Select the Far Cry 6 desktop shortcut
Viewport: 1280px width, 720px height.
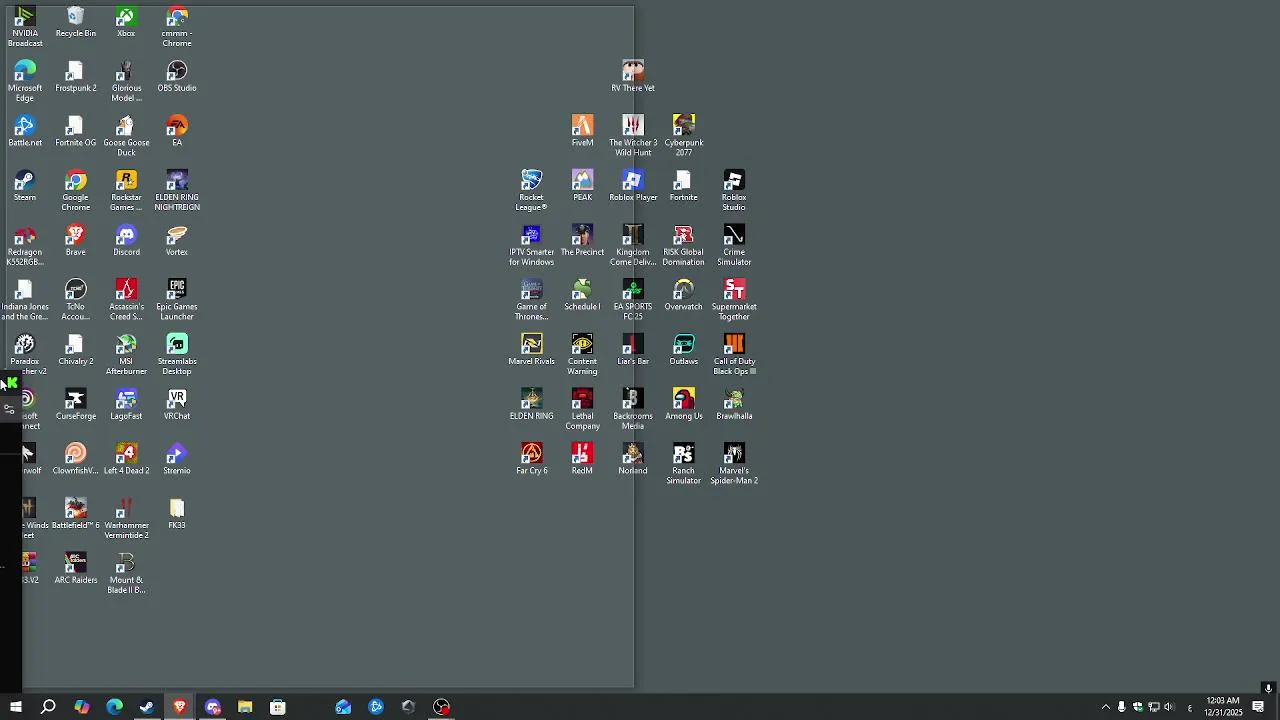pyautogui.click(x=531, y=460)
